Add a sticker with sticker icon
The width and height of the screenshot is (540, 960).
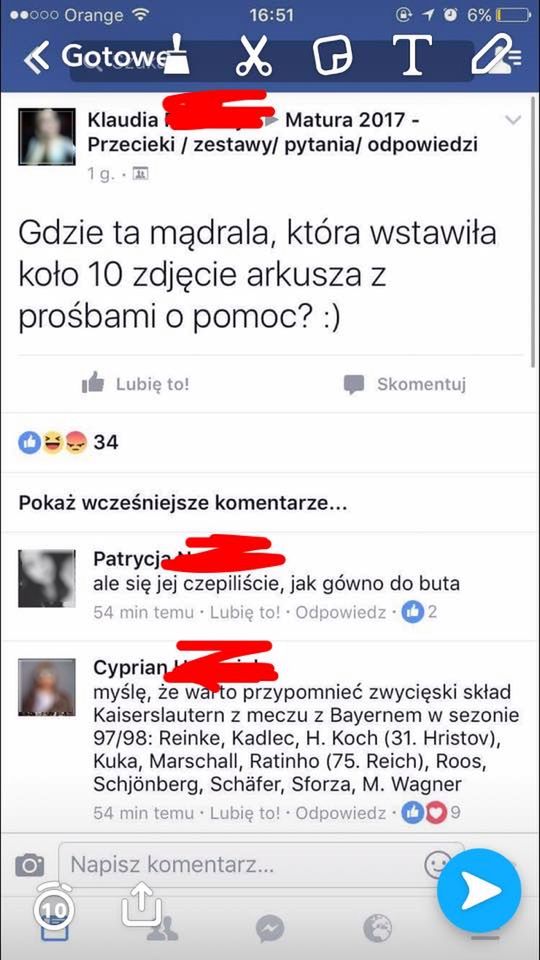[333, 55]
